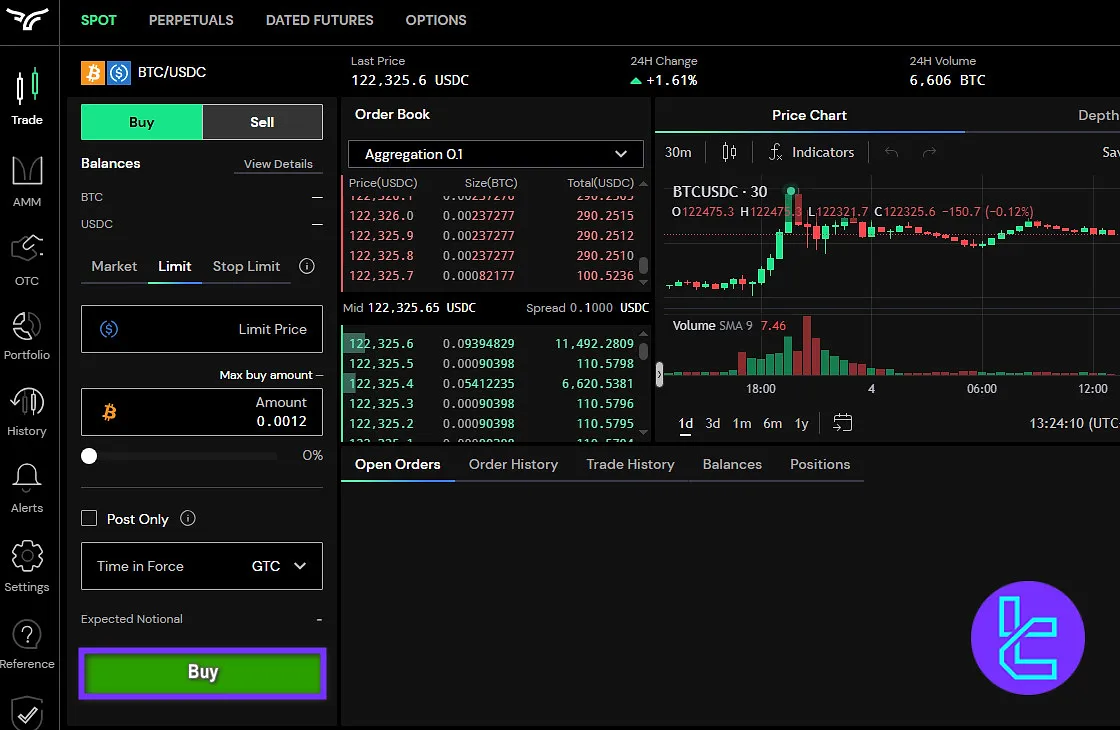Change candle style using chart style icon

(729, 152)
